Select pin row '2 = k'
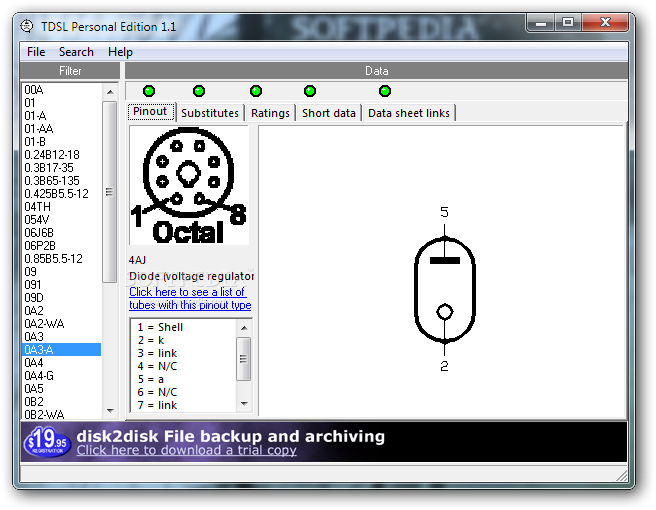Image resolution: width=656 pixels, height=510 pixels. 184,340
